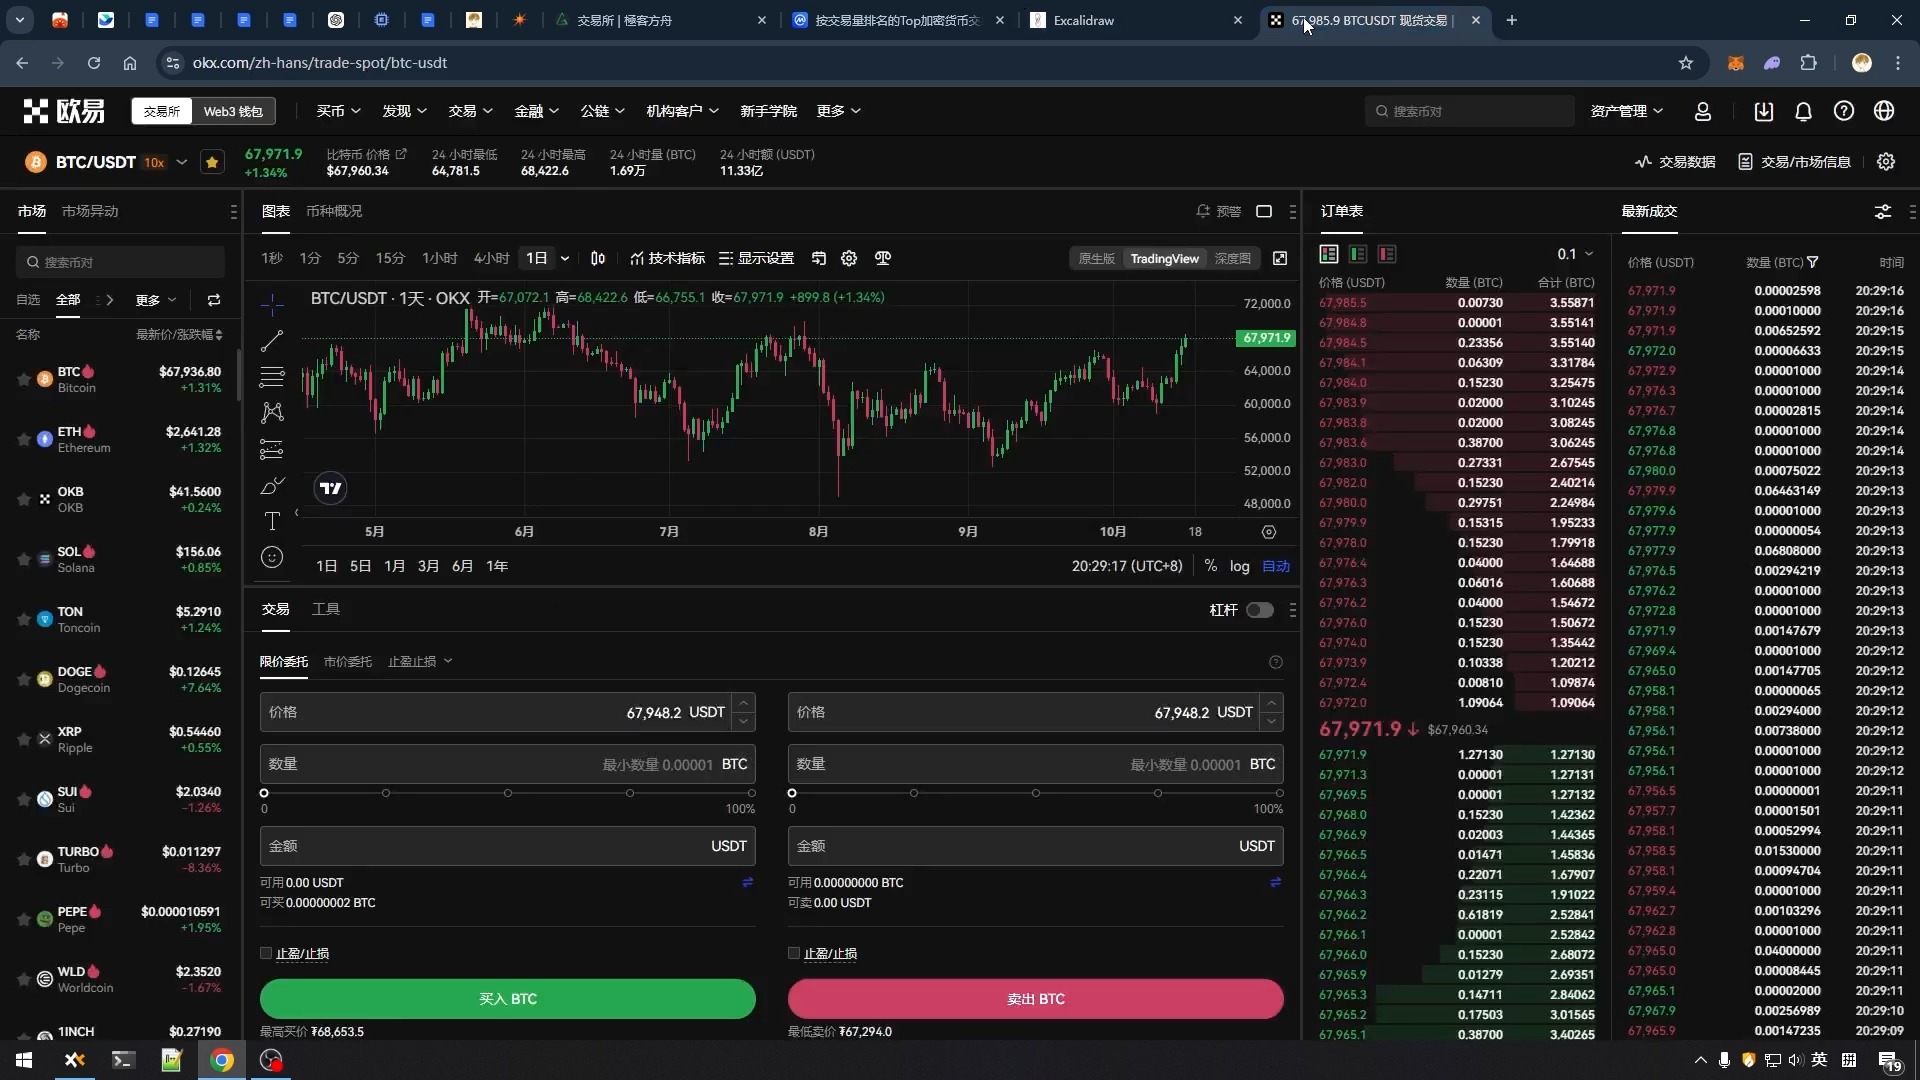Open the download app icon
This screenshot has width=1920, height=1080.
1764,111
